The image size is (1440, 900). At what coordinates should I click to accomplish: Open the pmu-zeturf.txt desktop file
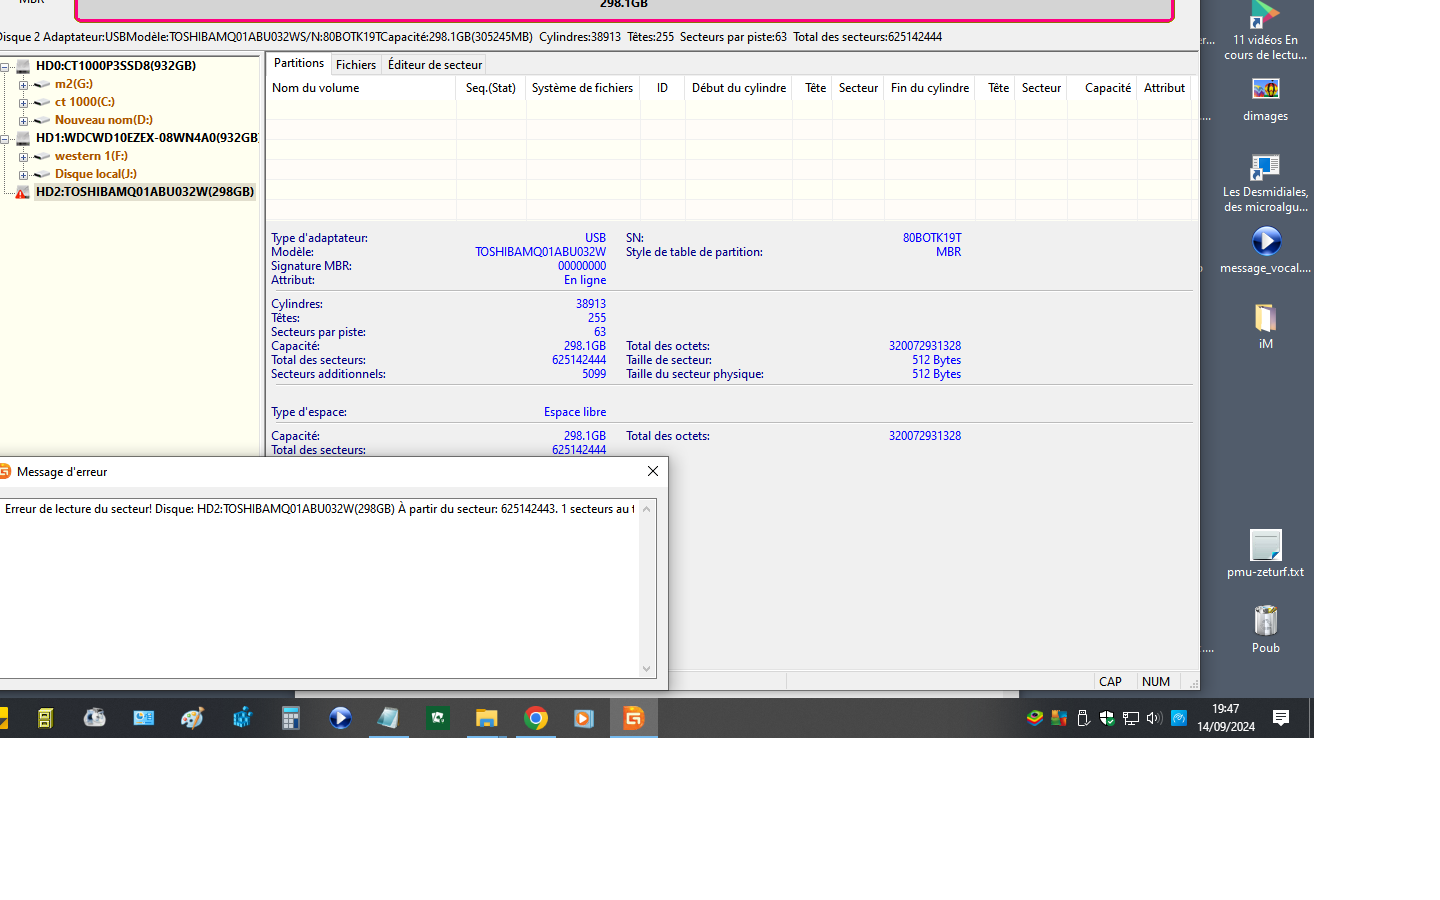tap(1266, 554)
